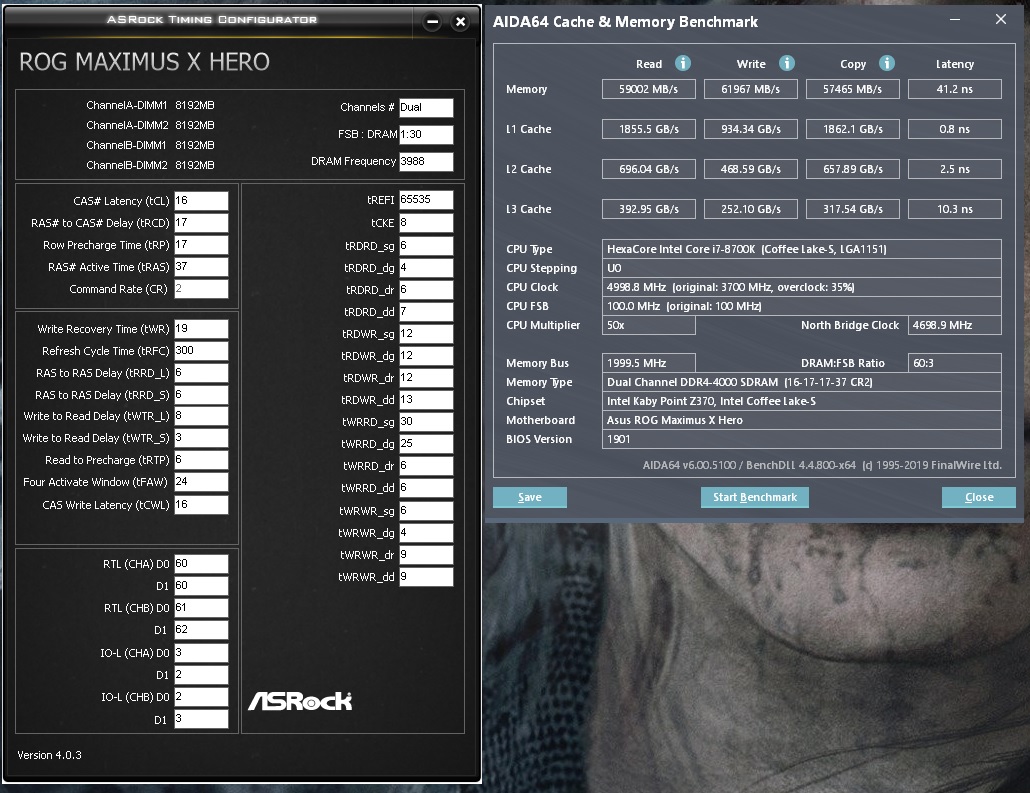Viewport: 1030px width, 793px height.
Task: Click the L1 Cache Read value 1855.5 GB/s
Action: click(x=648, y=129)
